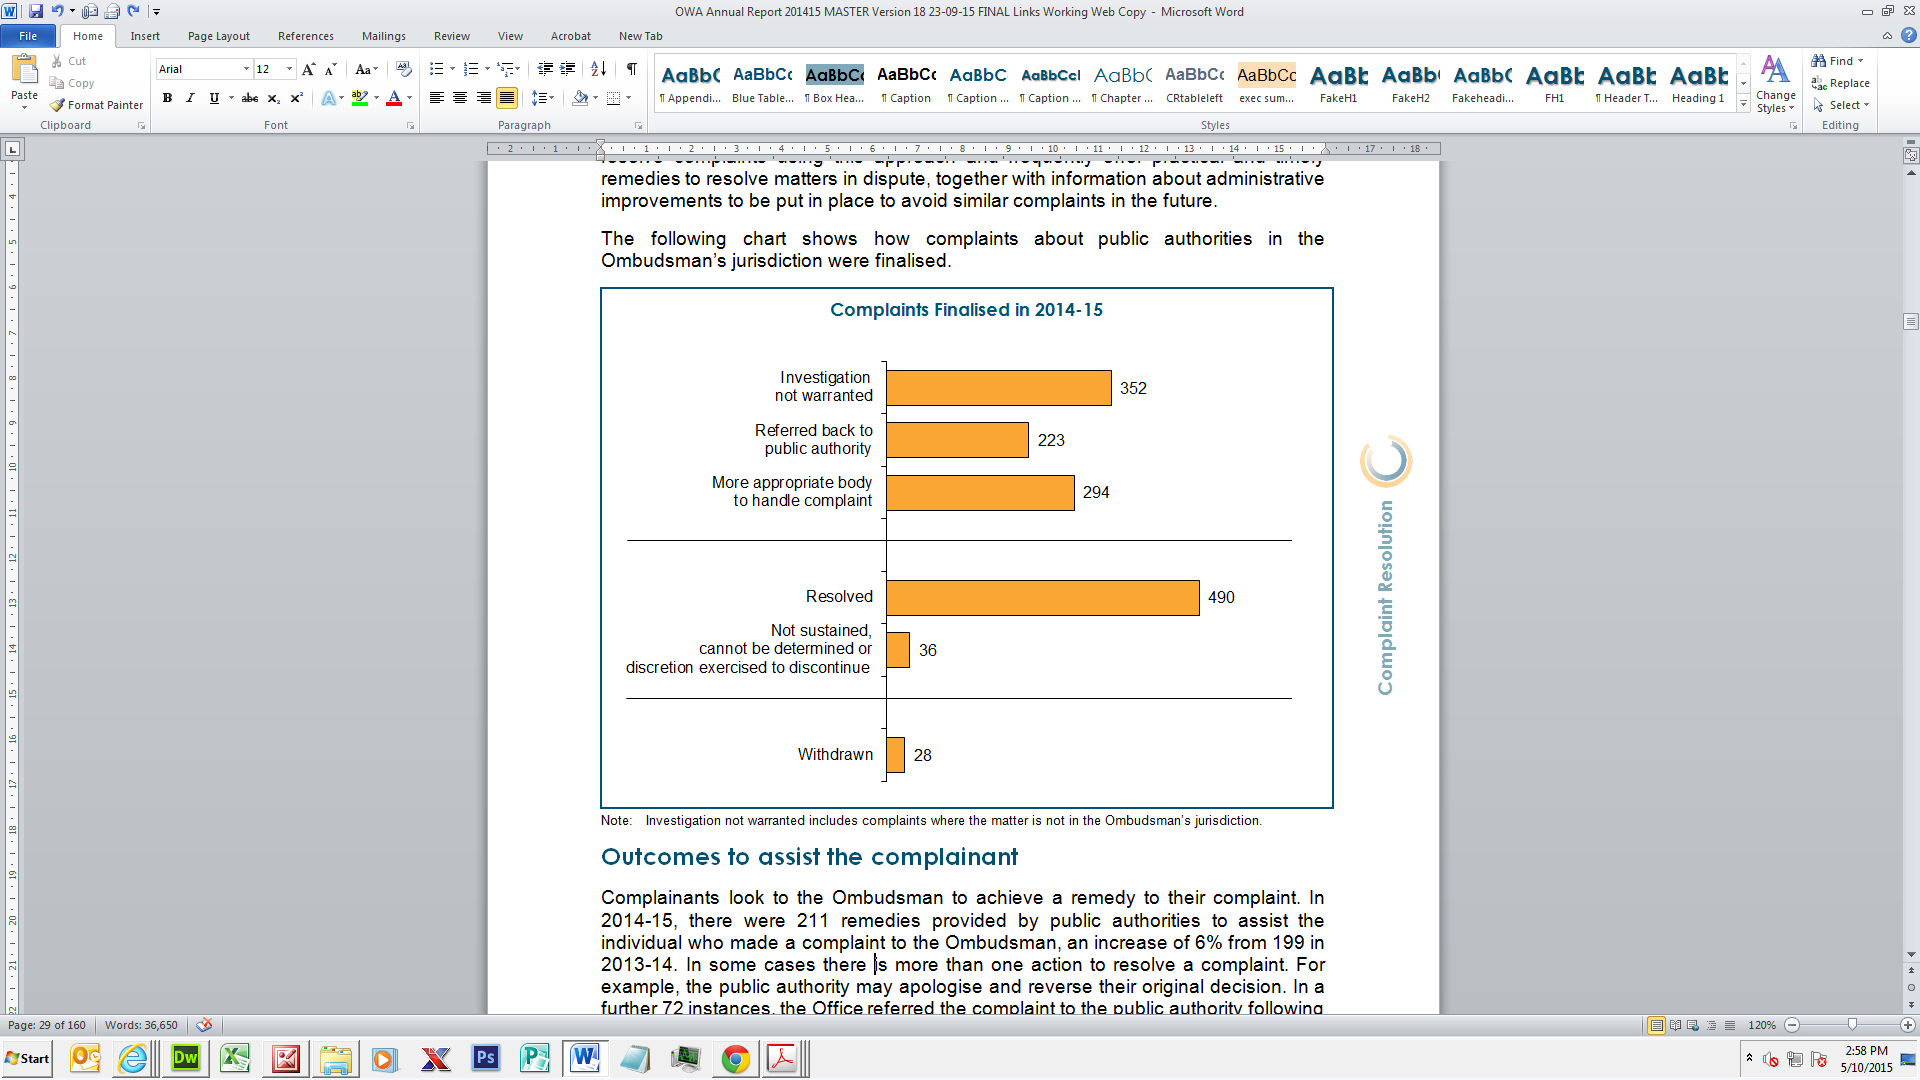Clear formatting from the selection
Screen dimensions: 1920x1080
coord(403,69)
